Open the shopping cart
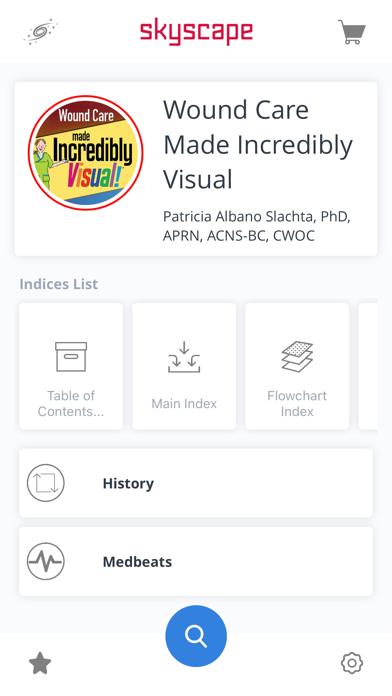This screenshot has width=392, height=696. click(352, 32)
